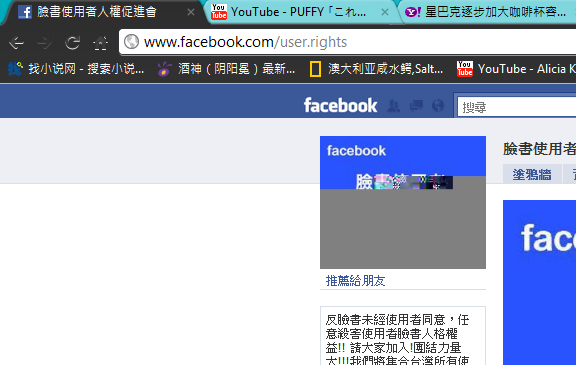The image size is (576, 365).
Task: Open Facebook friend requests icon
Action: click(x=394, y=106)
